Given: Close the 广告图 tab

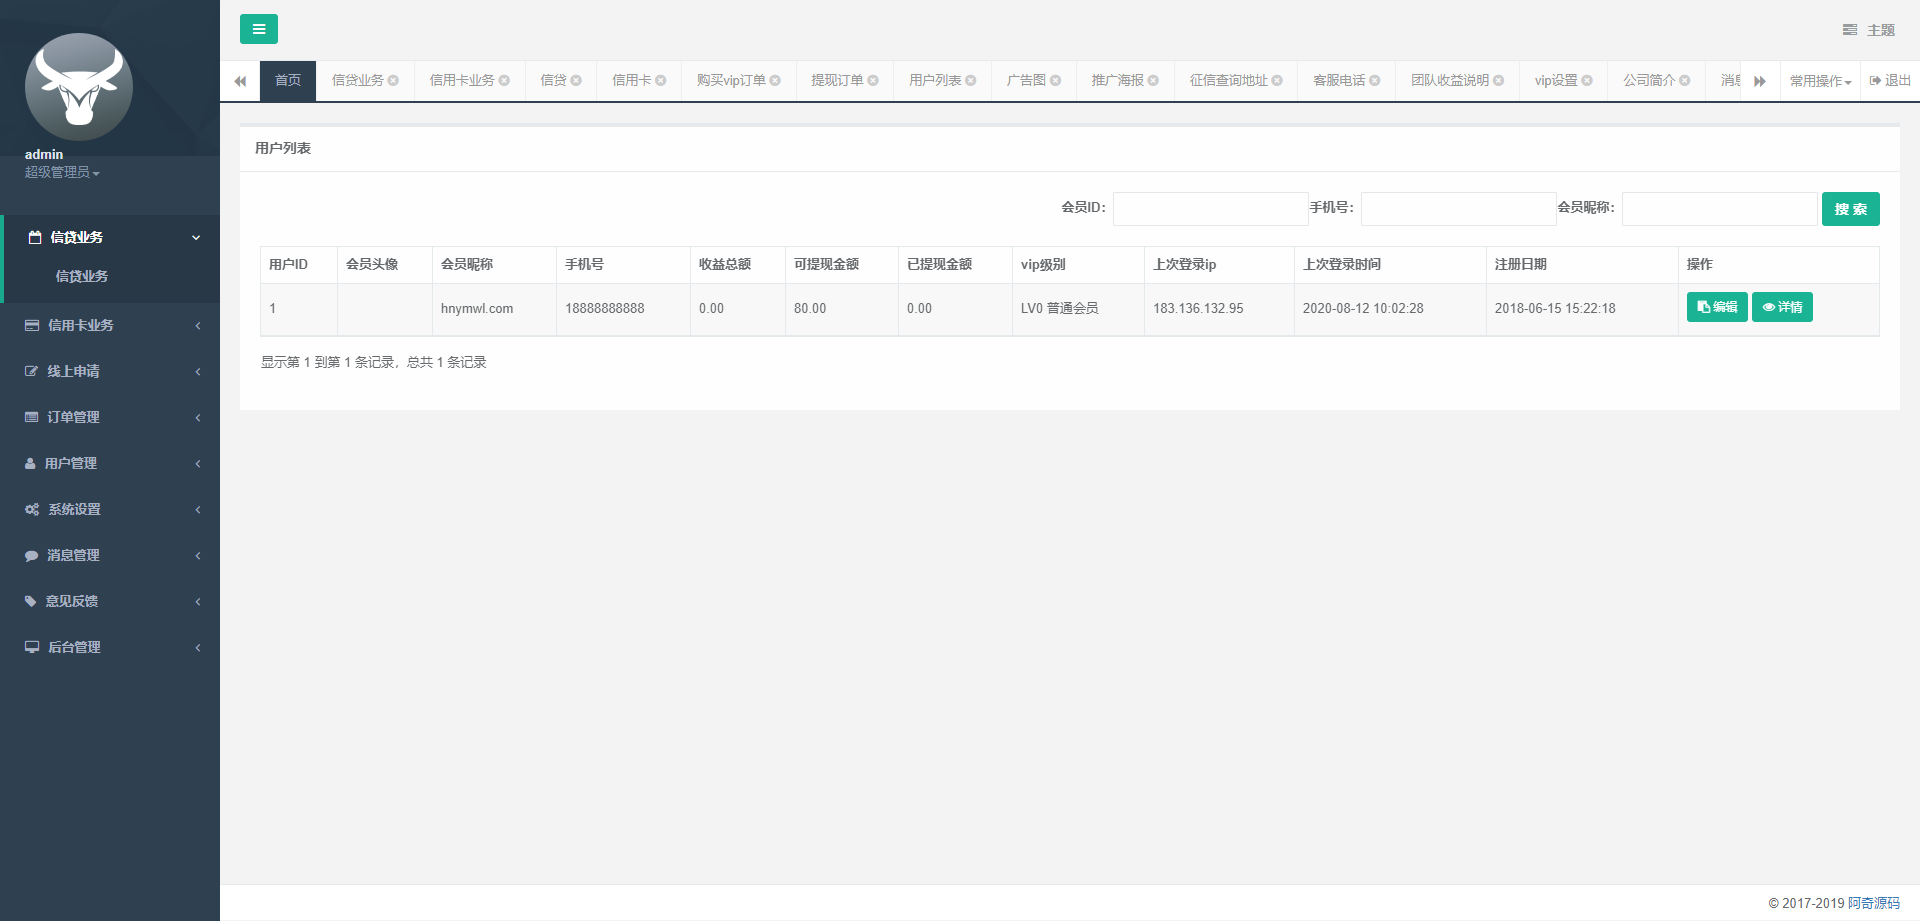Looking at the screenshot, I should (1057, 80).
